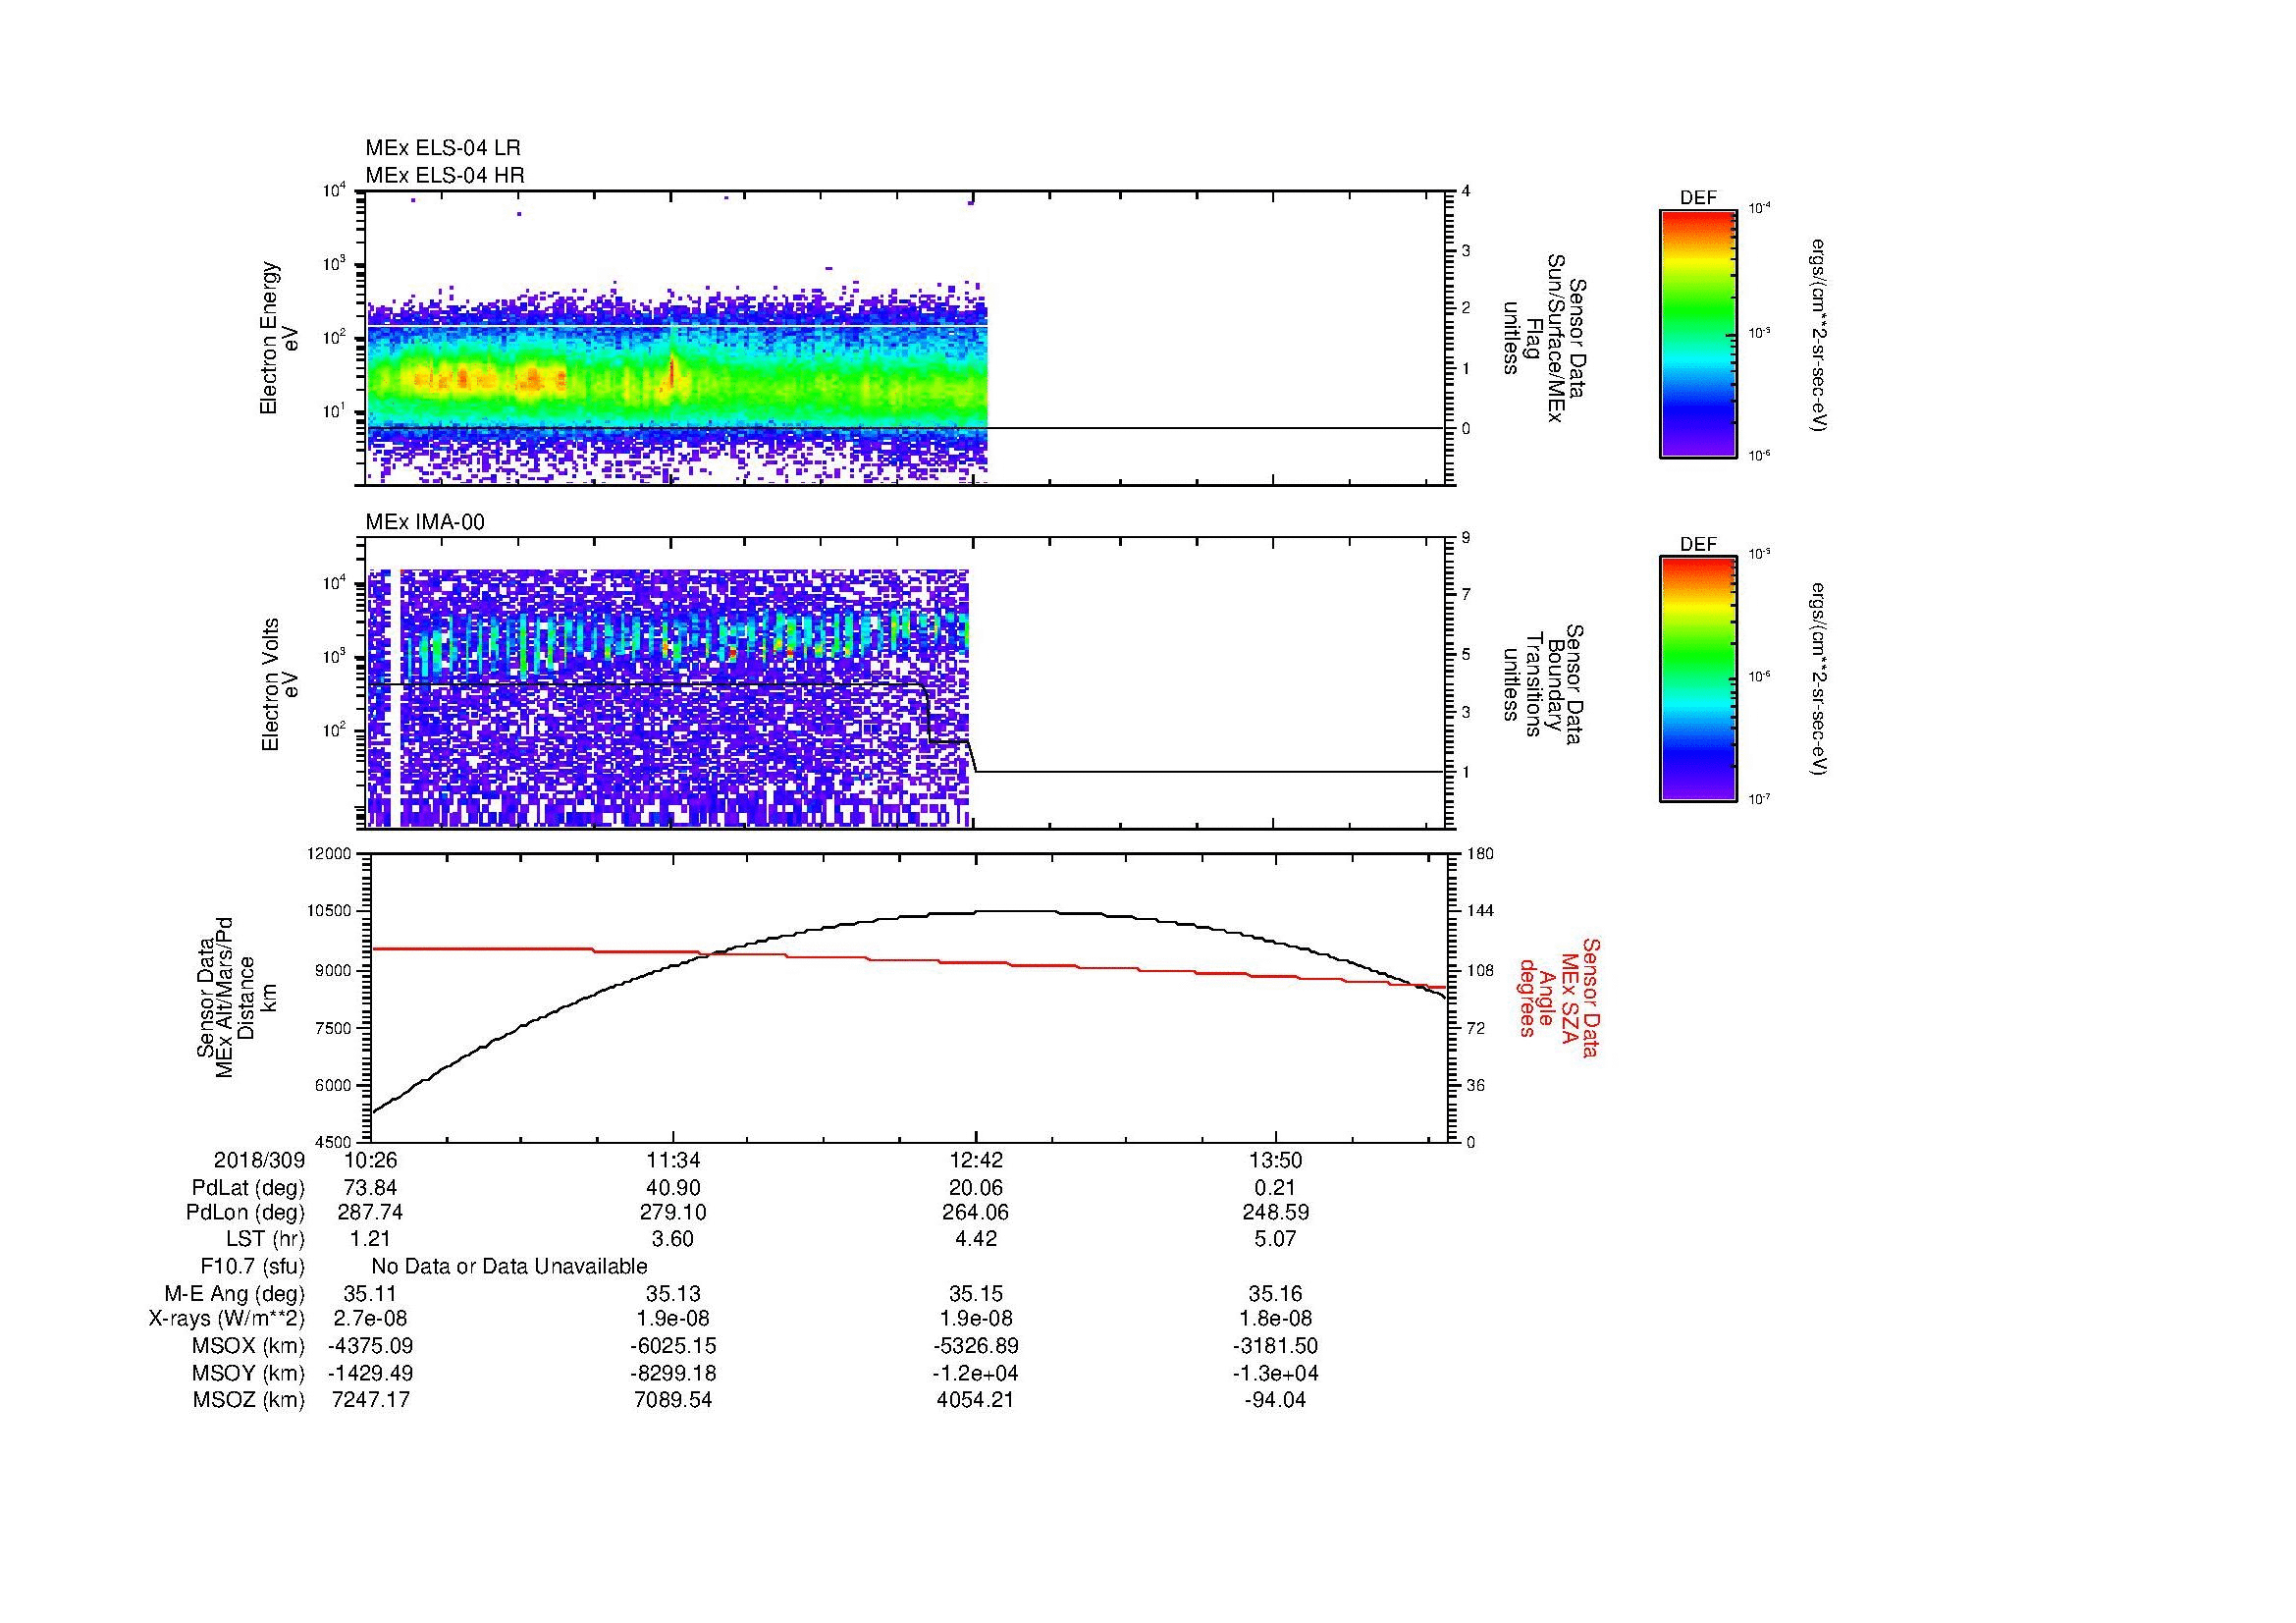Click the top DEF color bar
This screenshot has height=1623, width=2296.
(1698, 333)
